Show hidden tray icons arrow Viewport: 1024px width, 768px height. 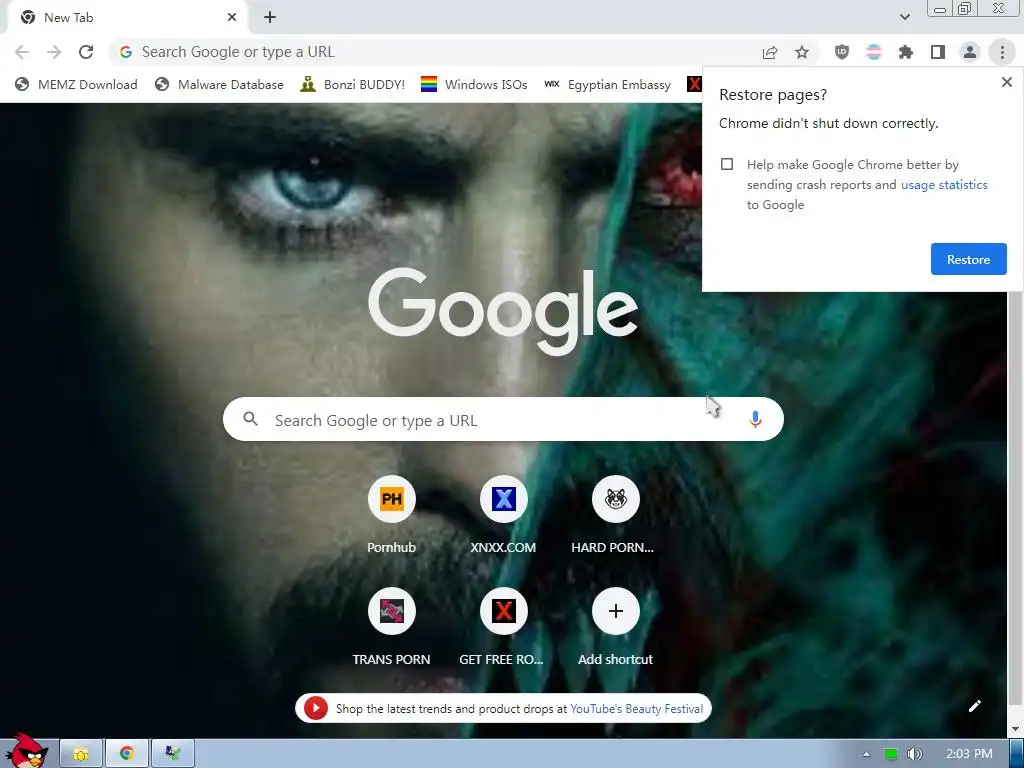coord(867,754)
